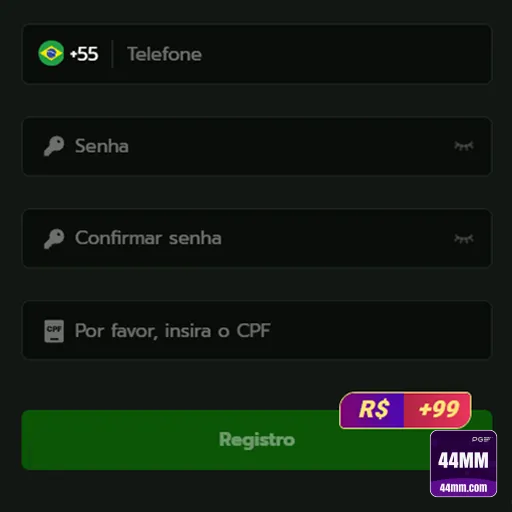Click the key icon beside Confirmar senha
Screen dimensions: 512x512
point(54,239)
